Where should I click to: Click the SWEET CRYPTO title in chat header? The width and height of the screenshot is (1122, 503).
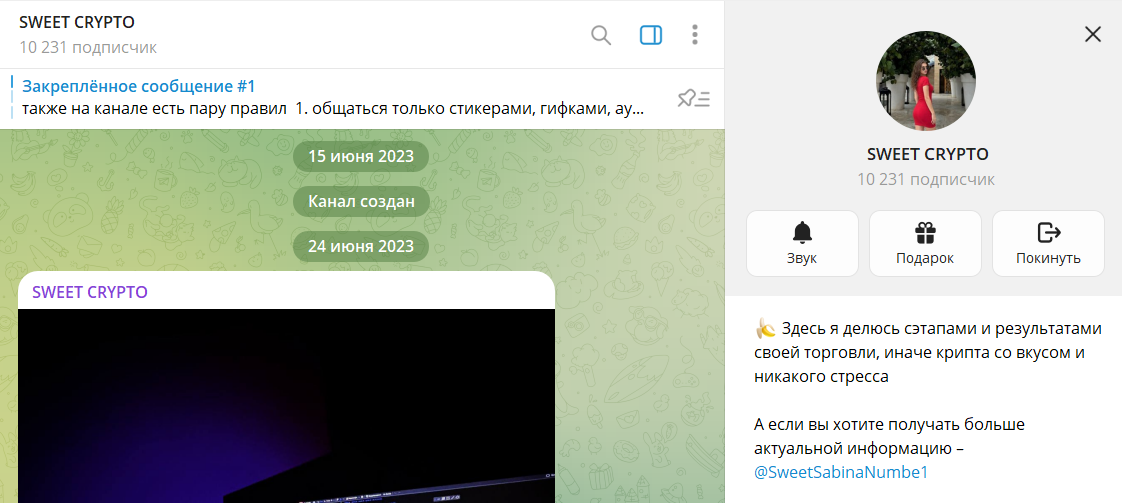point(77,22)
